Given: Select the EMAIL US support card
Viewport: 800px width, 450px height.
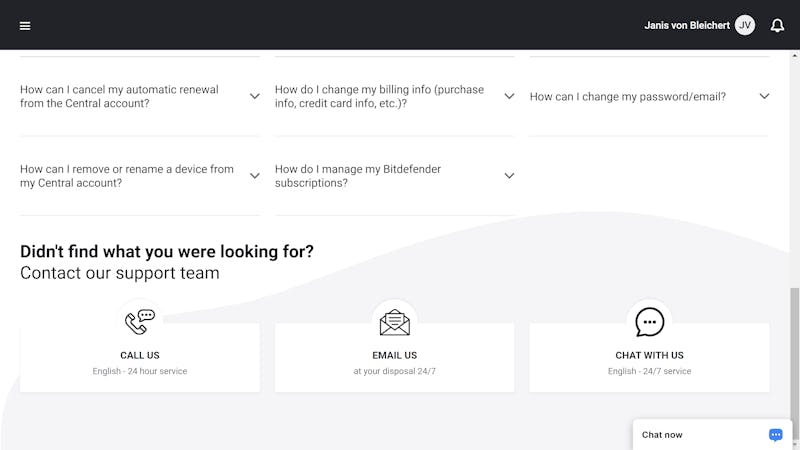Looking at the screenshot, I should (x=394, y=357).
